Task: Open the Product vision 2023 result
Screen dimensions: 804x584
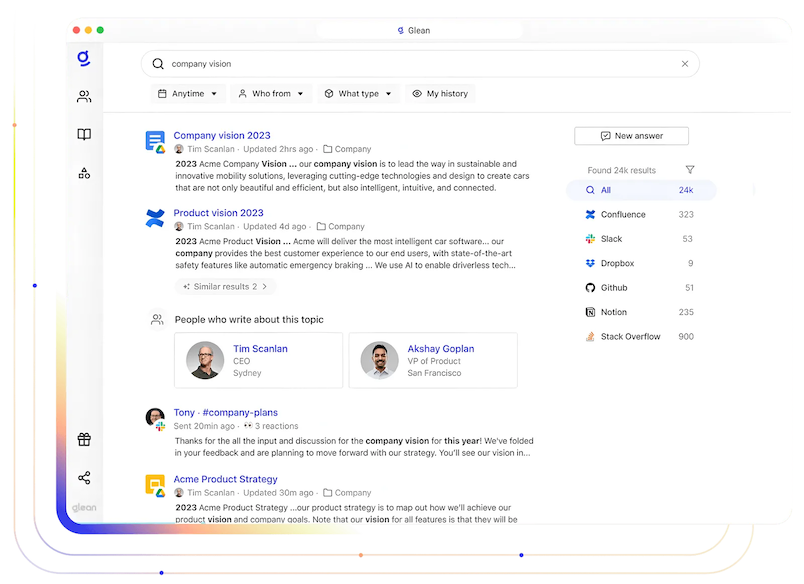Action: pos(218,213)
